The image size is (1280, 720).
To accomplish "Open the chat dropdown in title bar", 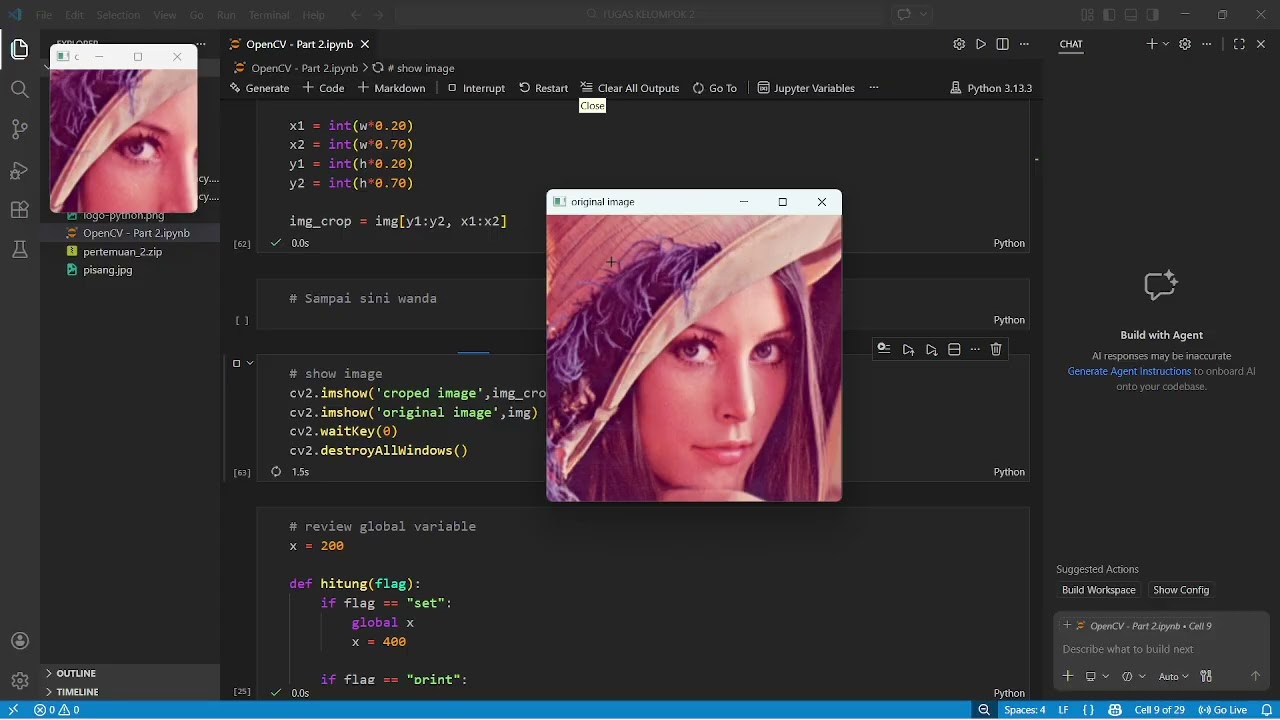I will point(923,15).
